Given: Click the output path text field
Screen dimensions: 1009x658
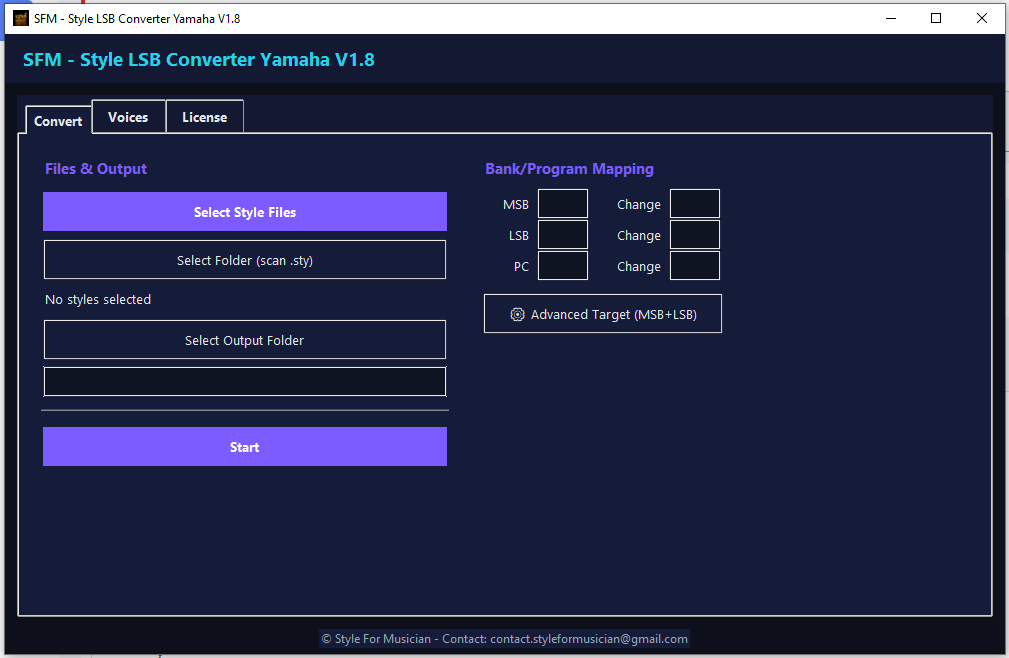Looking at the screenshot, I should pyautogui.click(x=245, y=381).
